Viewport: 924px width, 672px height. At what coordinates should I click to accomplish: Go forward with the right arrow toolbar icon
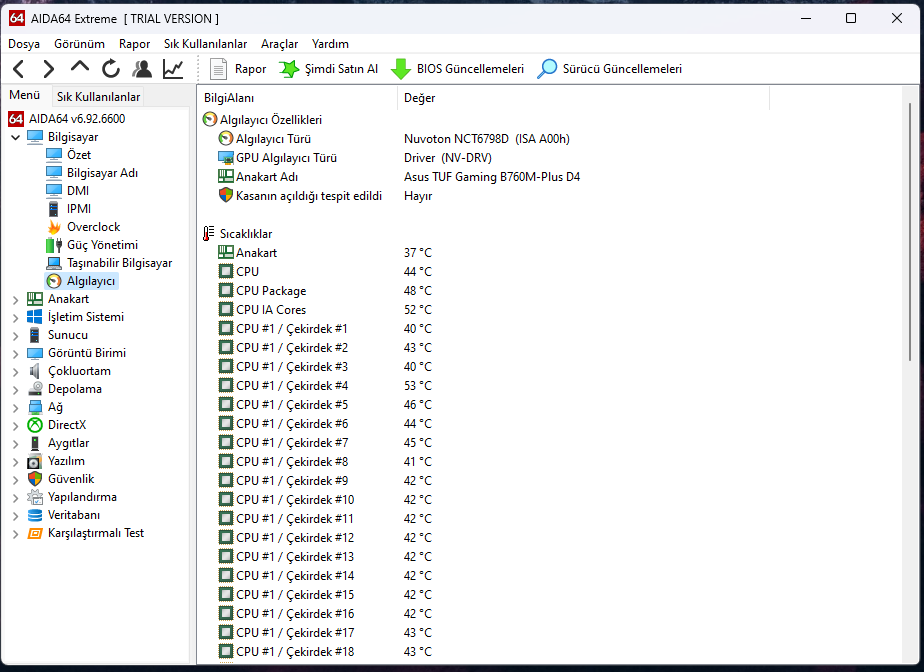tap(49, 69)
